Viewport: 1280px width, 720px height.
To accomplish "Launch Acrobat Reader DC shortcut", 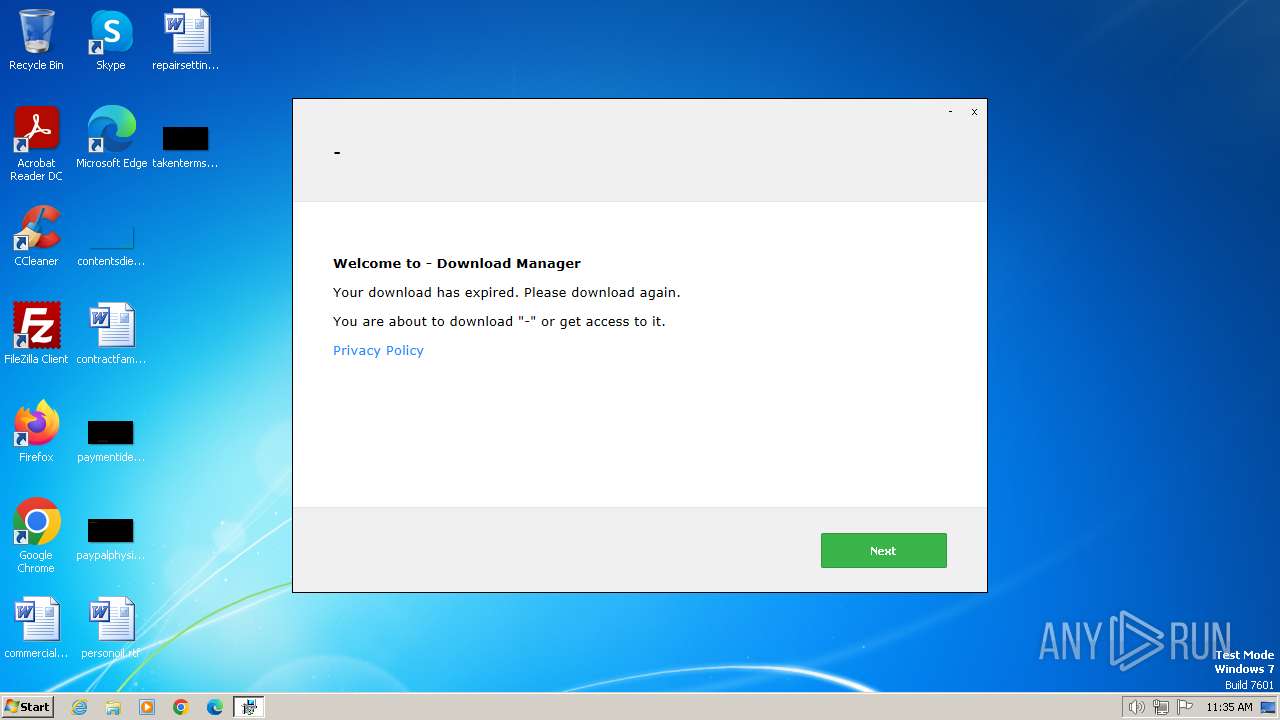I will point(36,144).
